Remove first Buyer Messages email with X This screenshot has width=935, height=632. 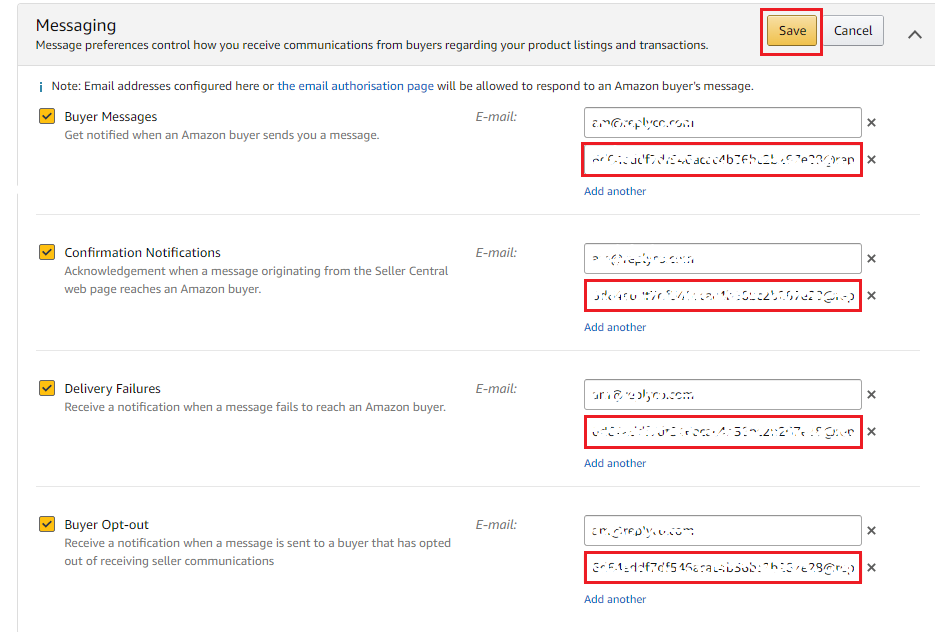(x=871, y=123)
